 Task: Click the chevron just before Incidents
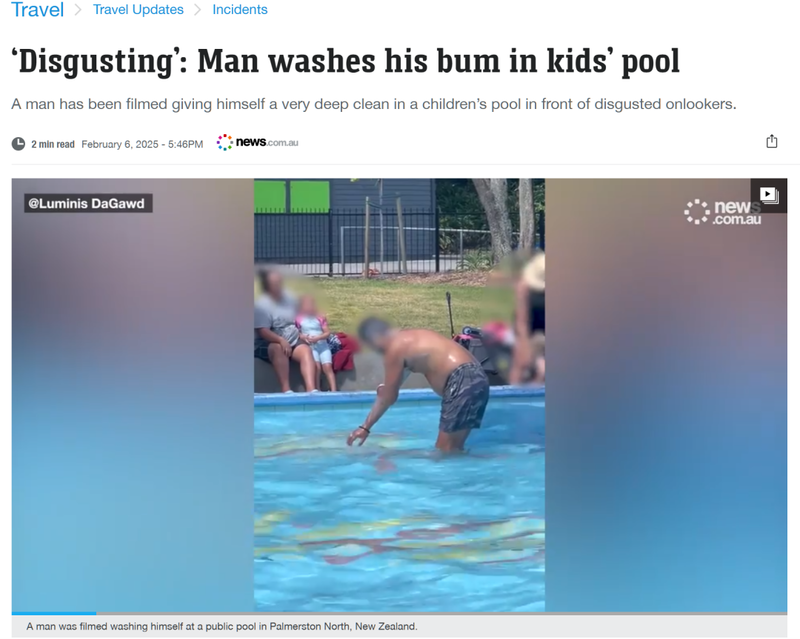pyautogui.click(x=197, y=10)
